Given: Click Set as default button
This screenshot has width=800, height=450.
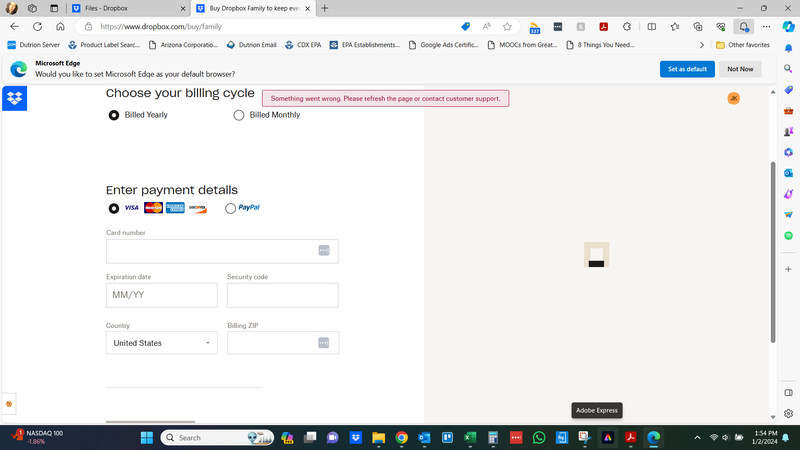Looking at the screenshot, I should click(687, 69).
